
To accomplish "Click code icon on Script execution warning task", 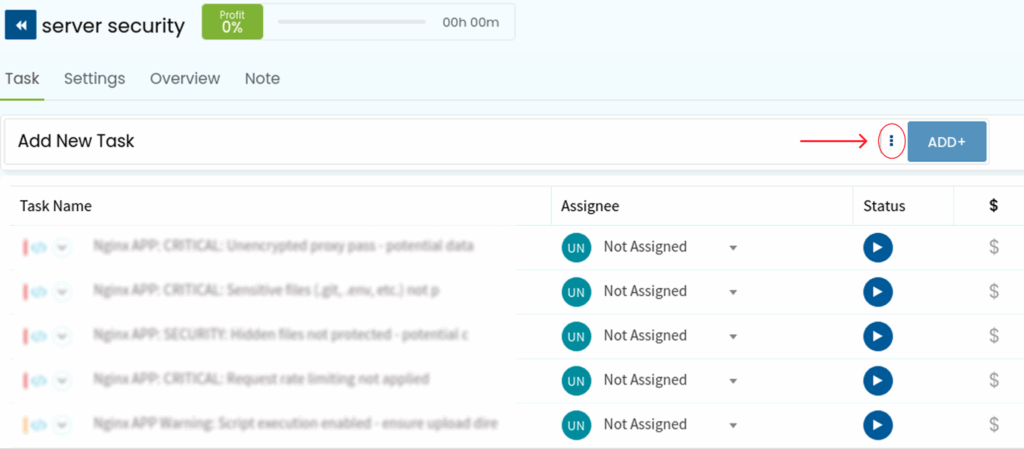I will point(39,424).
